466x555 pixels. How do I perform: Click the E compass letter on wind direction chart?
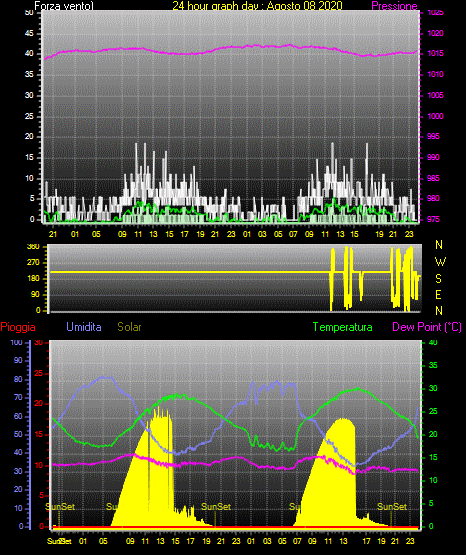point(438,294)
